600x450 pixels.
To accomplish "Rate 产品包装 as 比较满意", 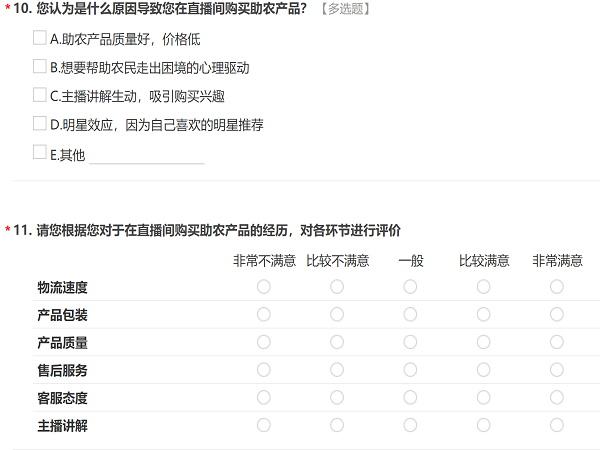I will click(x=484, y=314).
